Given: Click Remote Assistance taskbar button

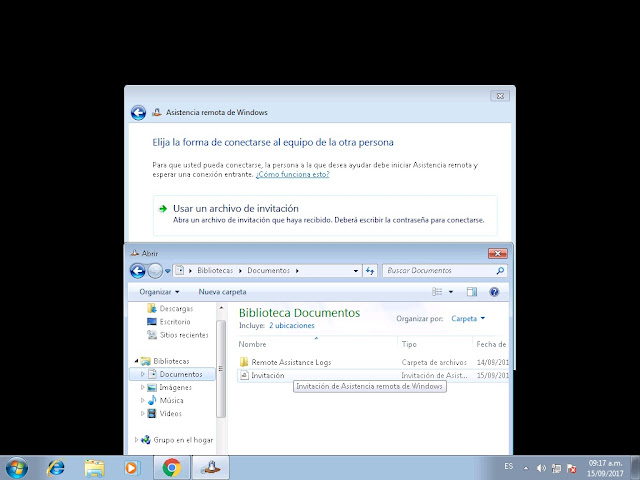Looking at the screenshot, I should click(x=211, y=468).
